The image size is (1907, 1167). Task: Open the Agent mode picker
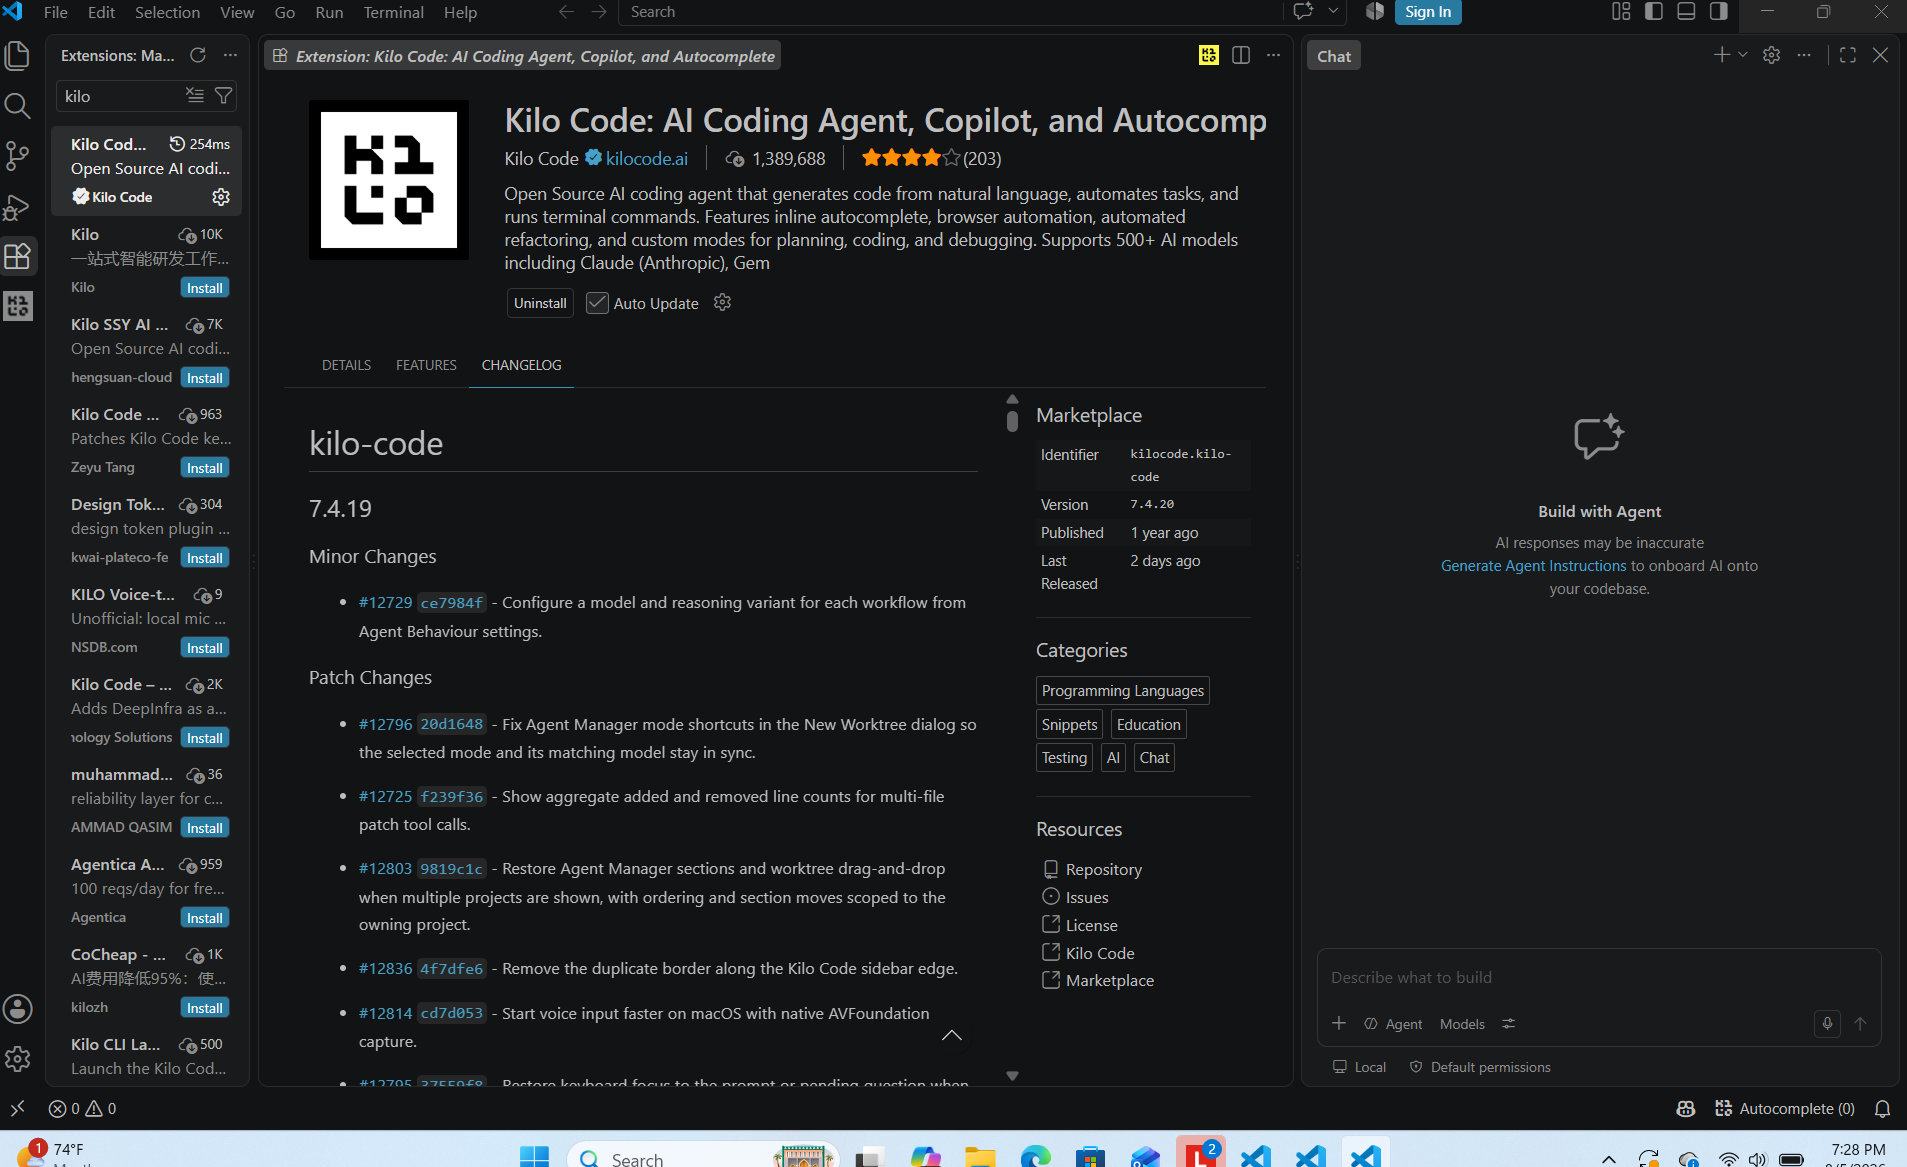pyautogui.click(x=1393, y=1024)
